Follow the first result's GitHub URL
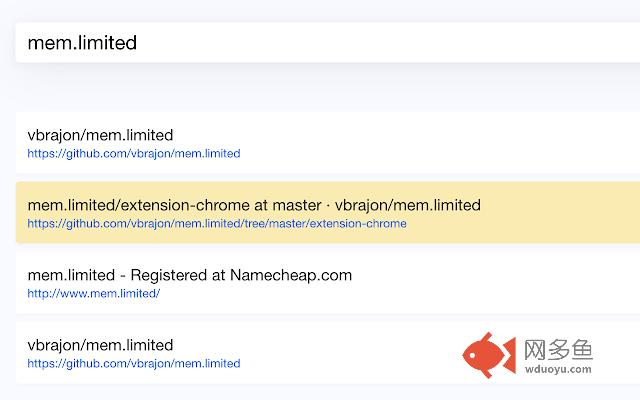 point(134,154)
